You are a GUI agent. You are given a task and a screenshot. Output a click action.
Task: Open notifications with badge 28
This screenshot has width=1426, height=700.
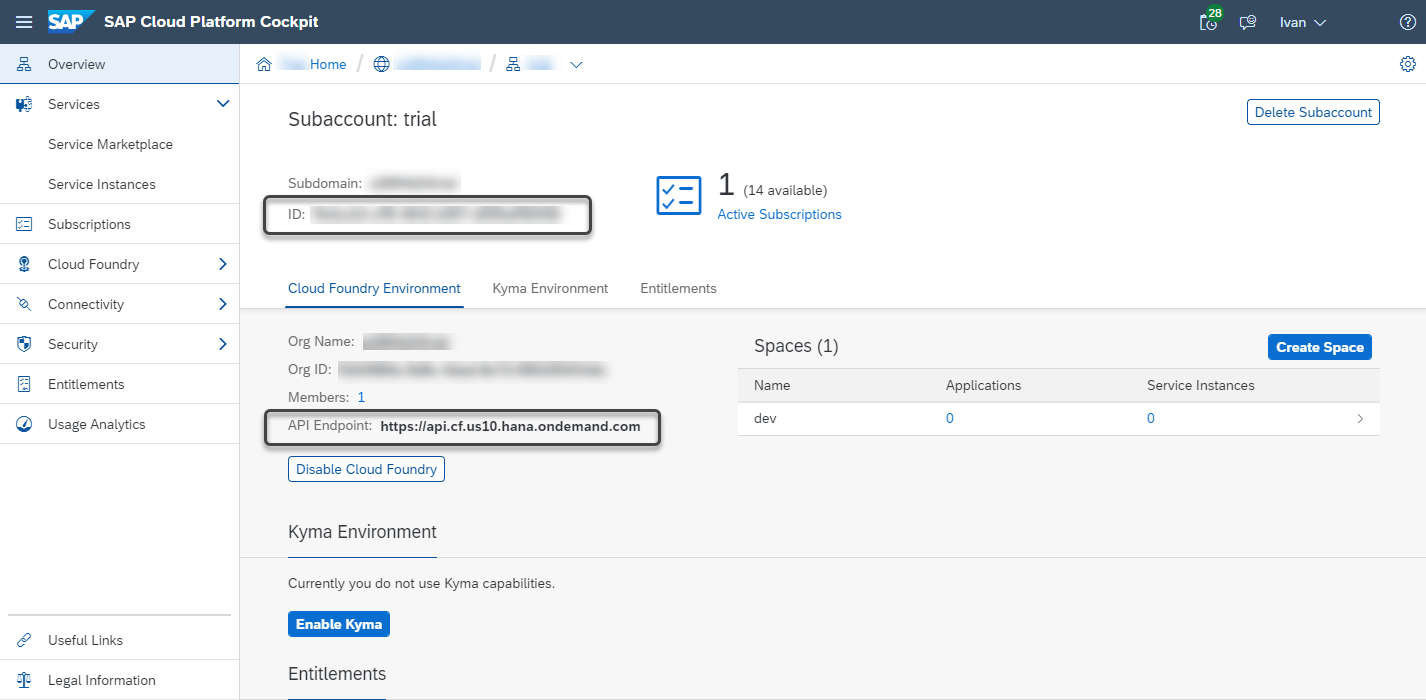[x=1210, y=21]
